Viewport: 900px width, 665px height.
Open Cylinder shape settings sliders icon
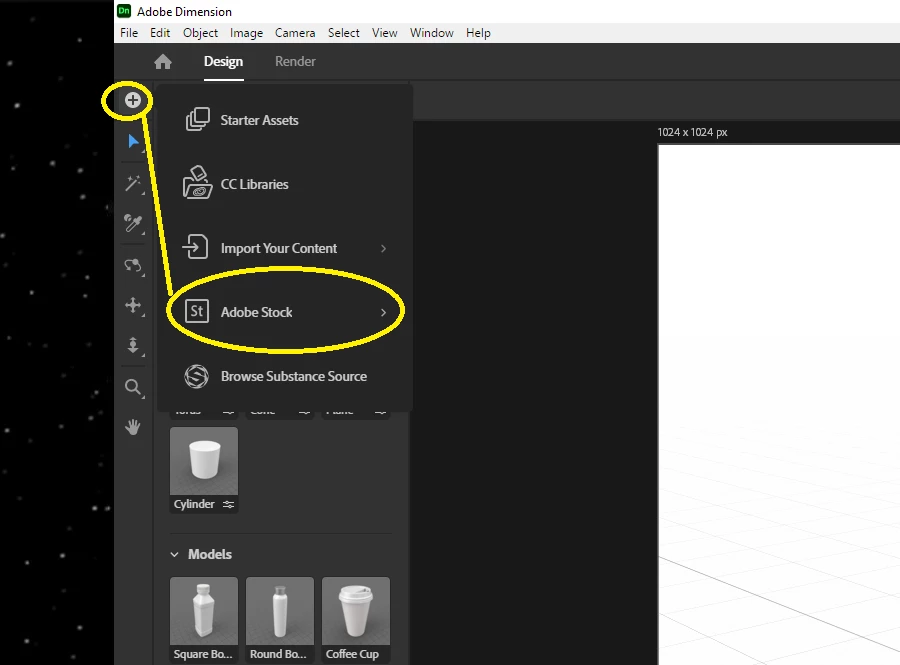228,504
